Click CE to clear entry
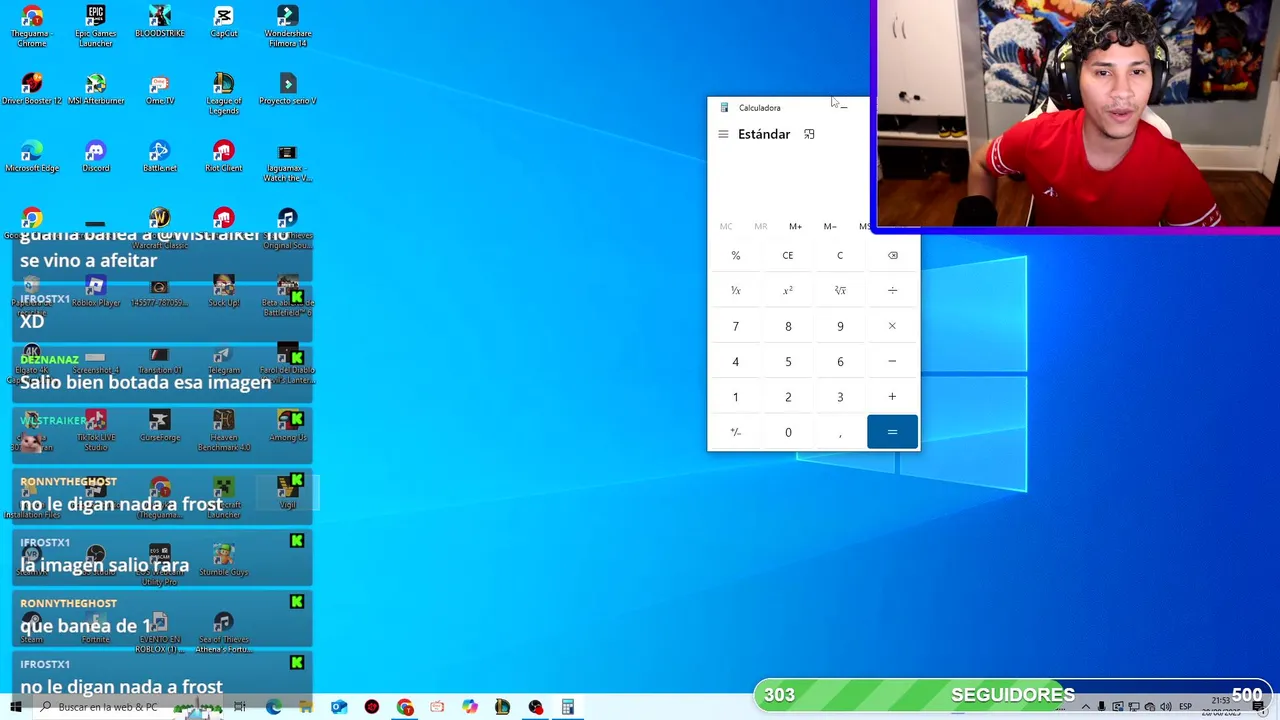Image resolution: width=1280 pixels, height=720 pixels. click(x=788, y=255)
